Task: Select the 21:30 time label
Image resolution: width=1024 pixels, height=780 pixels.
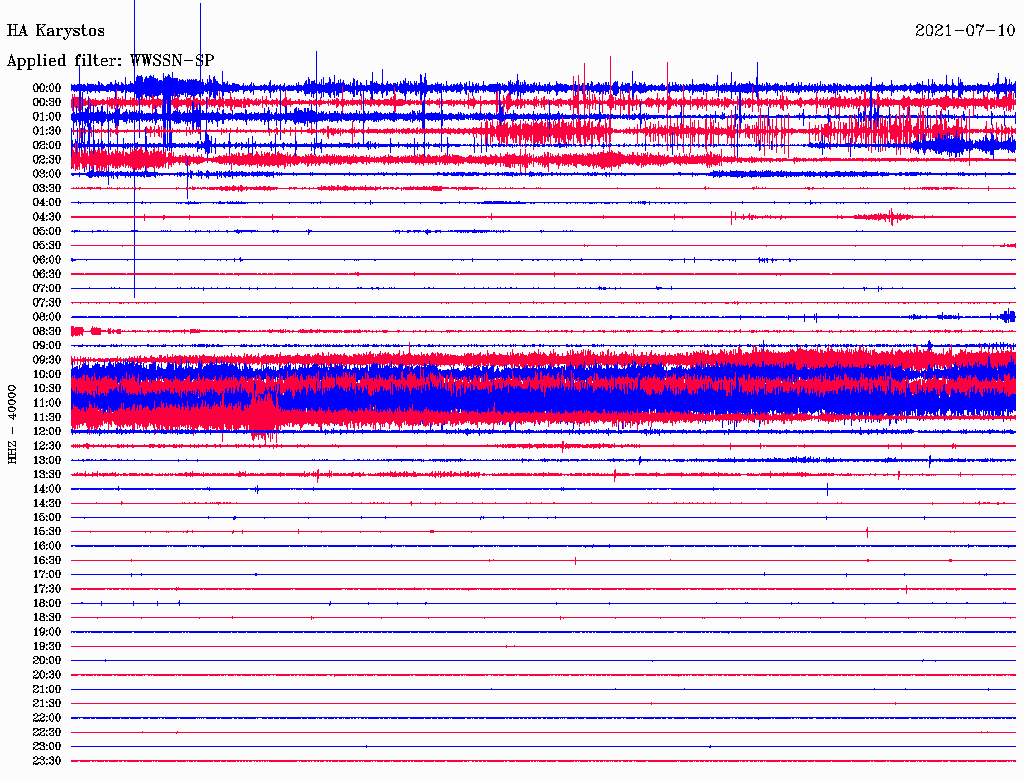Action: [x=47, y=704]
